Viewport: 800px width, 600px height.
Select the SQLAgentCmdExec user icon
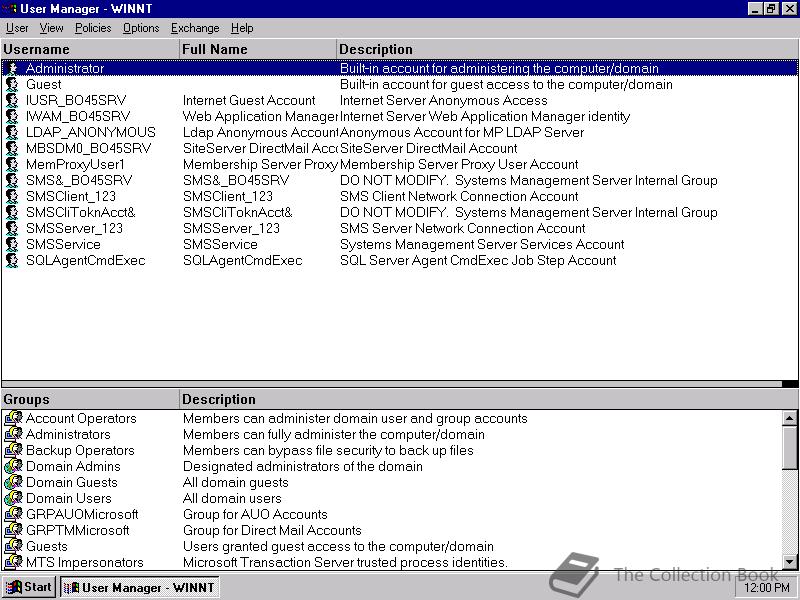12,260
